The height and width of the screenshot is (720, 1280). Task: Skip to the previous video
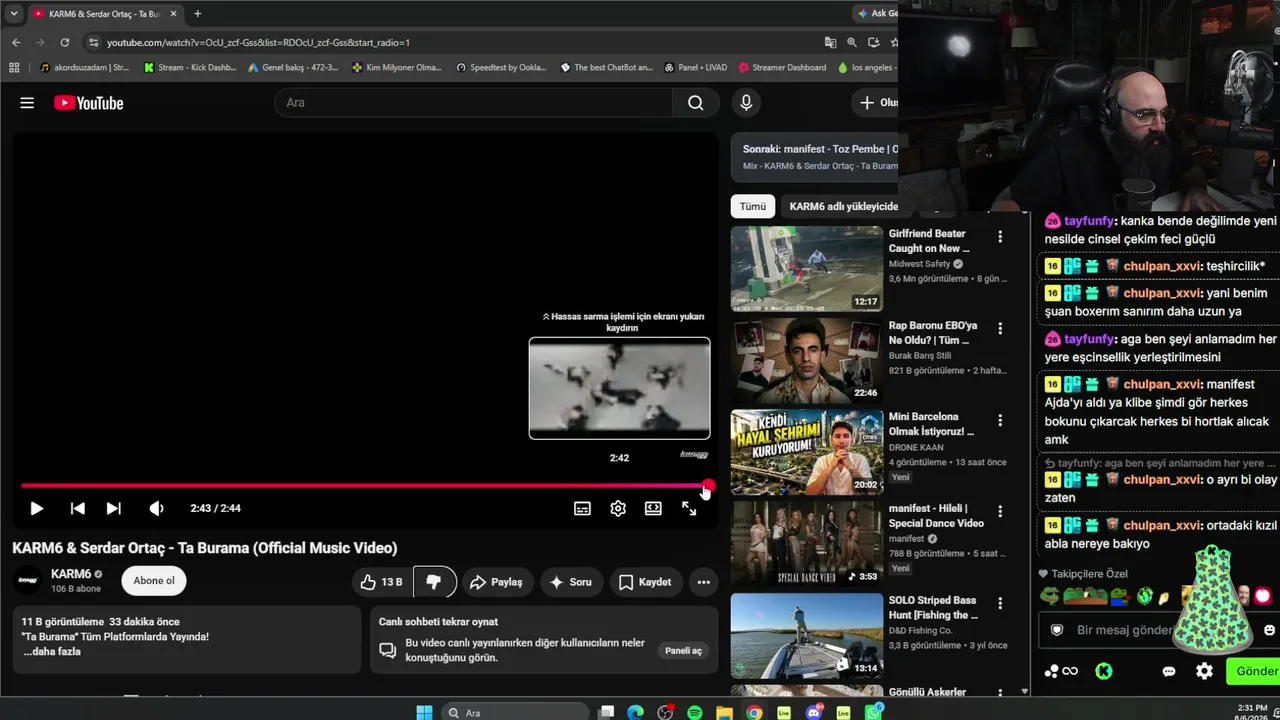77,508
